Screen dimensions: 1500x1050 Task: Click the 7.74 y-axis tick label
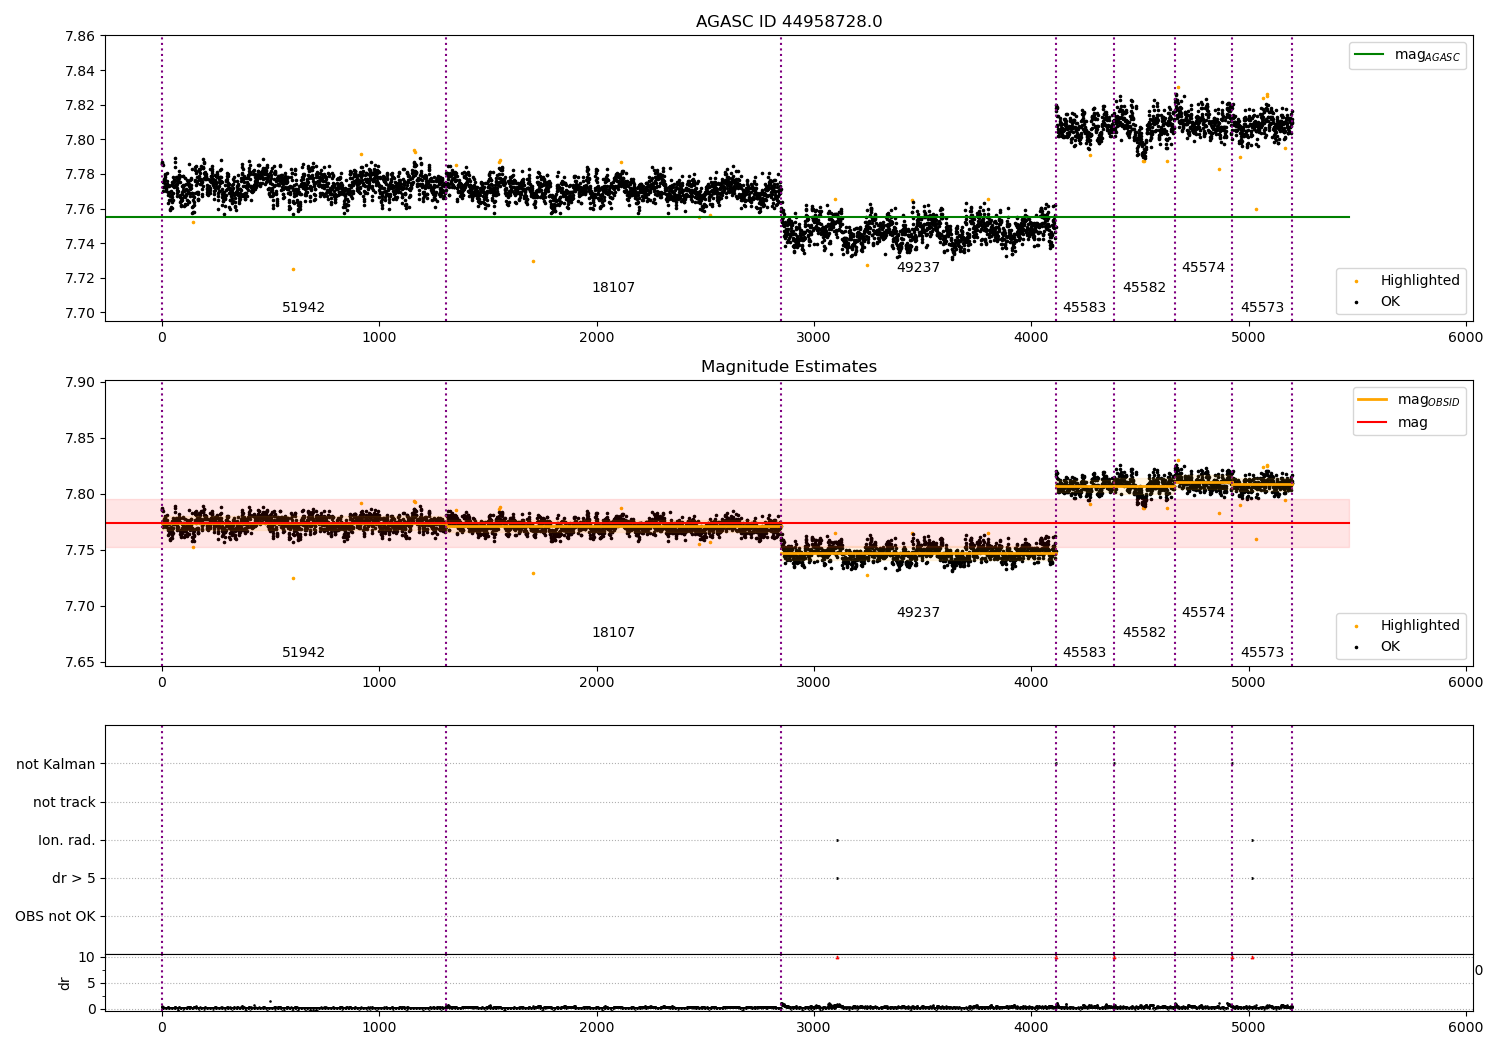pyautogui.click(x=79, y=244)
